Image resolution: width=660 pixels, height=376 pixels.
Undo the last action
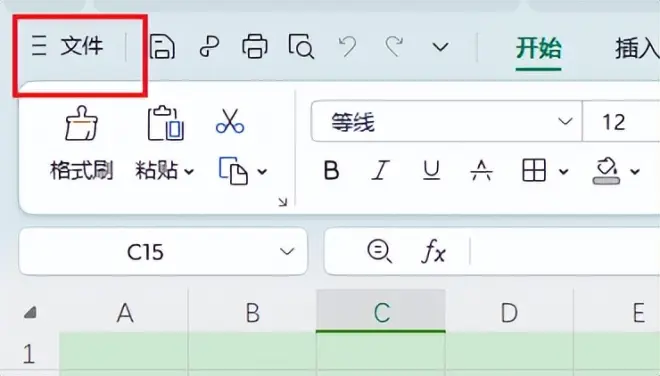click(348, 46)
